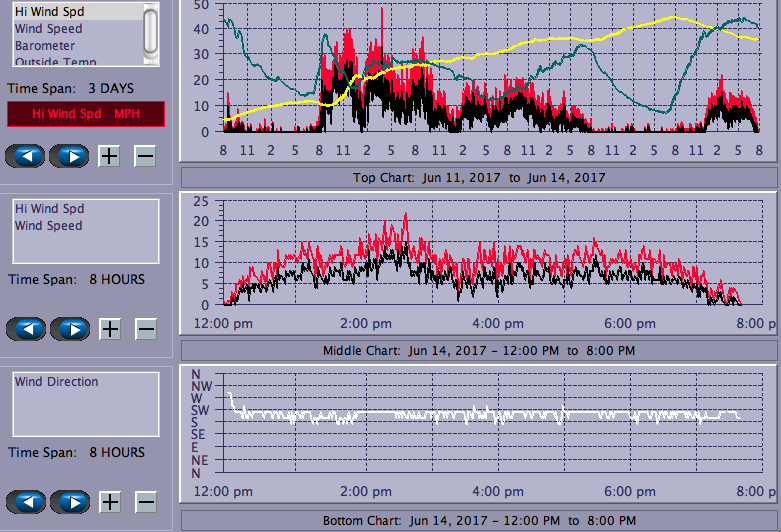Select Barometer in the top chart list
This screenshot has width=781, height=532.
coord(45,46)
